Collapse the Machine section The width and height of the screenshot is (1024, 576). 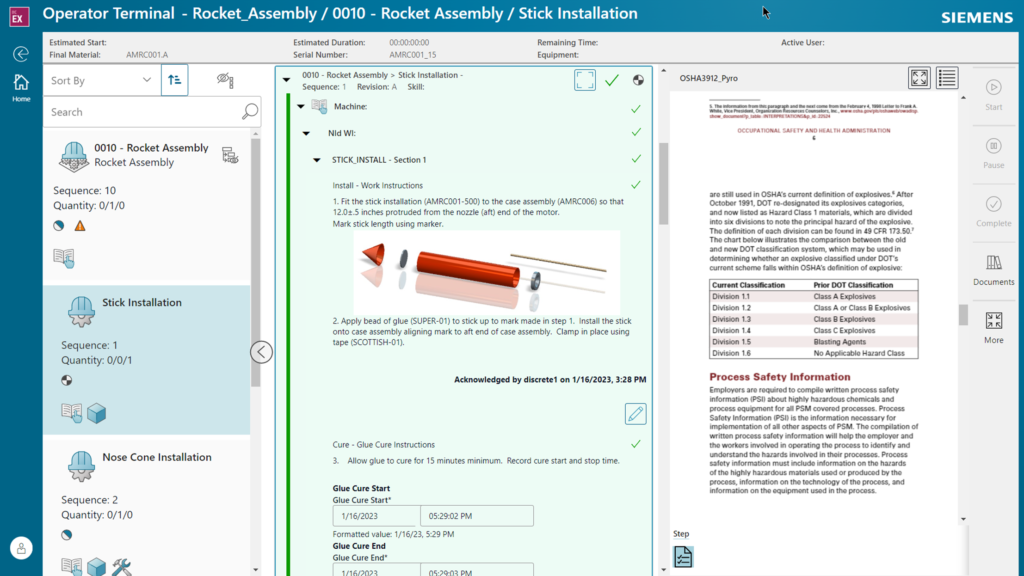click(301, 106)
